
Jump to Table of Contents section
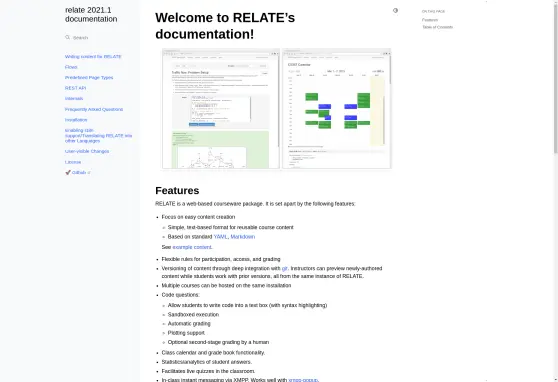click(437, 27)
